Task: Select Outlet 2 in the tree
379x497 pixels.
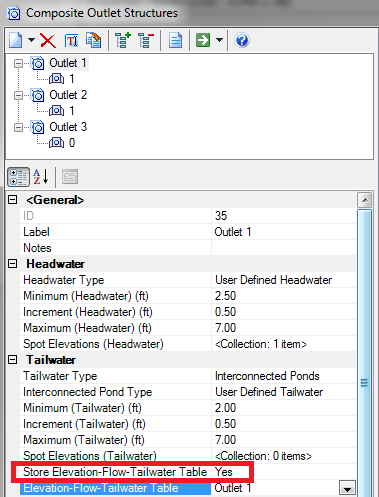Action: [68, 95]
